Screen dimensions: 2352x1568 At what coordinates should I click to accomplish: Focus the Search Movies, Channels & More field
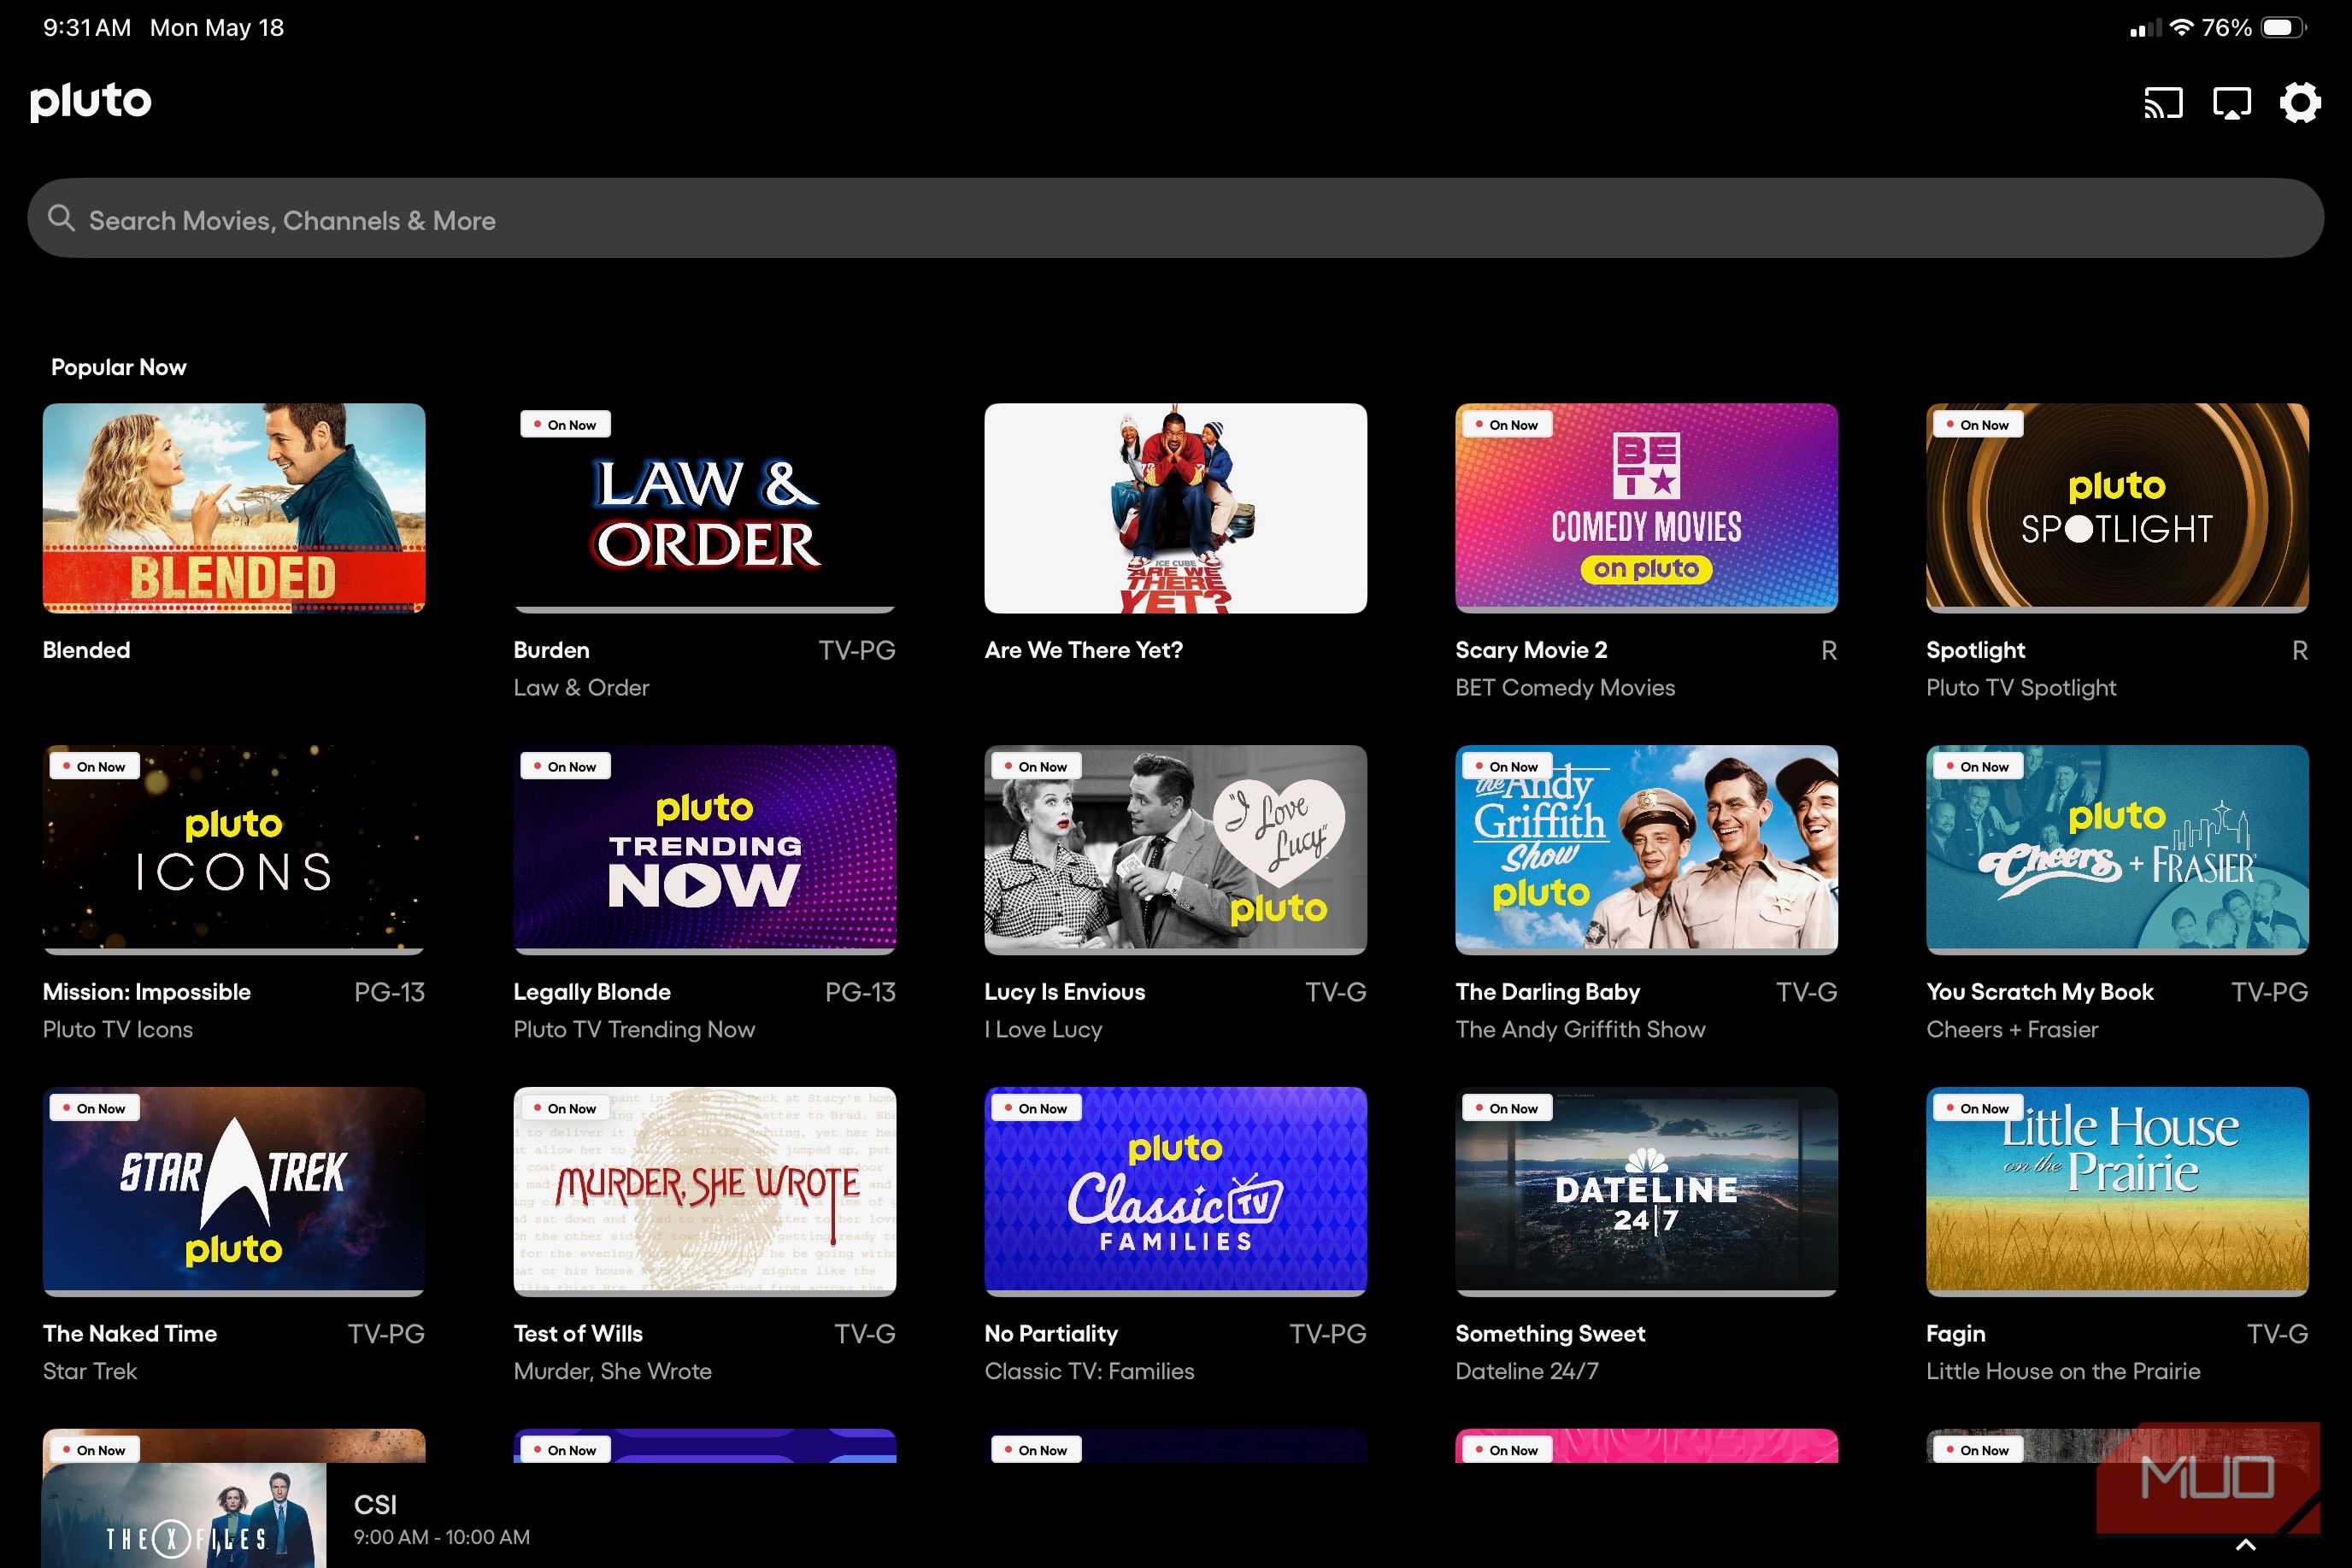(1175, 218)
